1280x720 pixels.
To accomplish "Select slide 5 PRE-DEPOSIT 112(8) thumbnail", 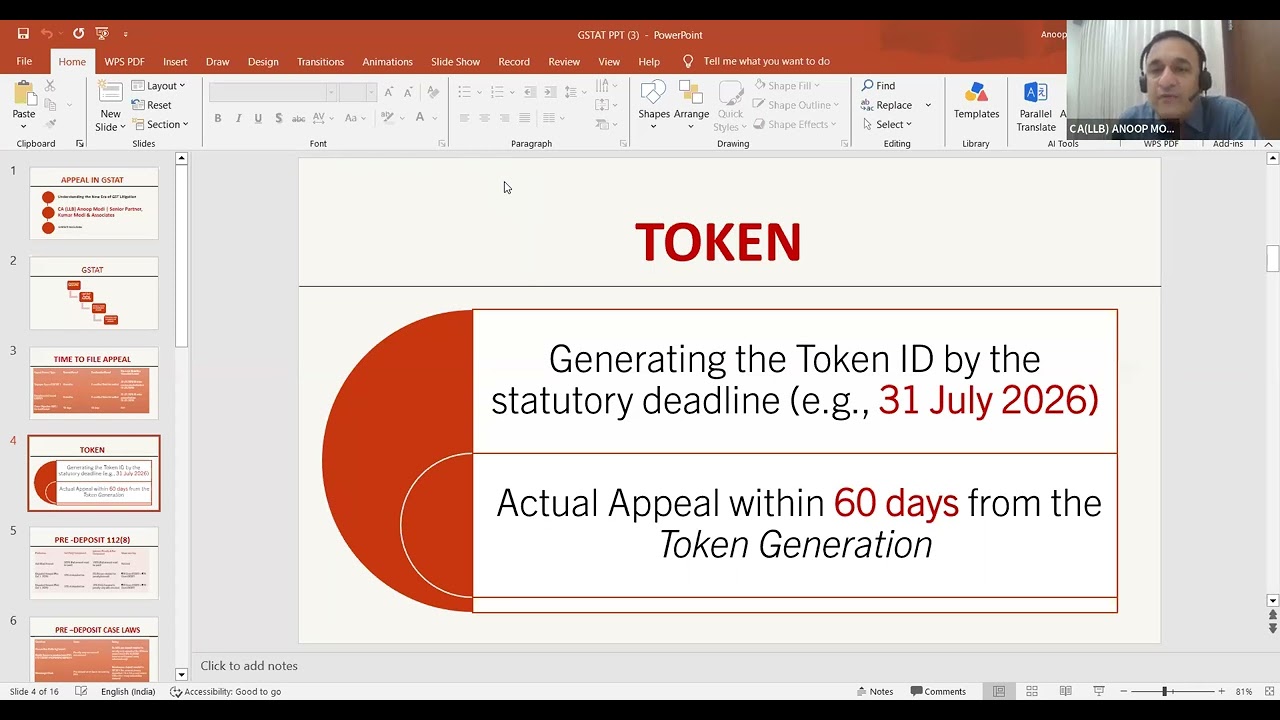I will [94, 563].
